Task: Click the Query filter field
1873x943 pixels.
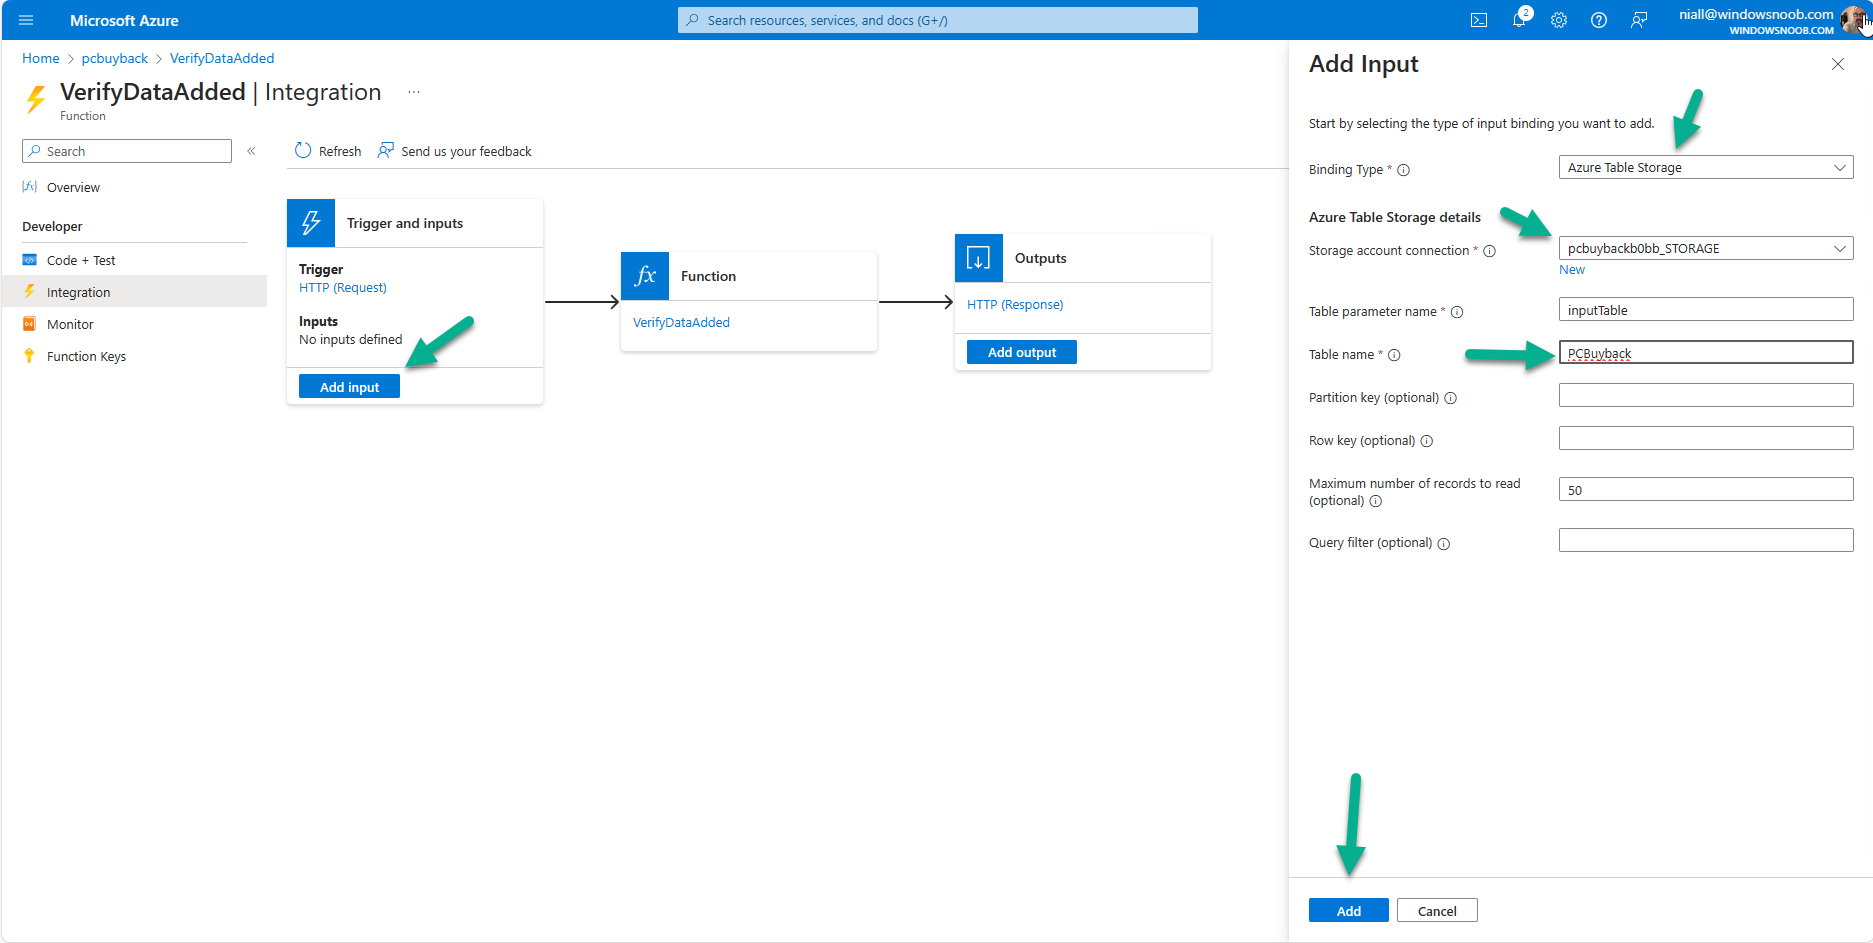Action: (1706, 540)
